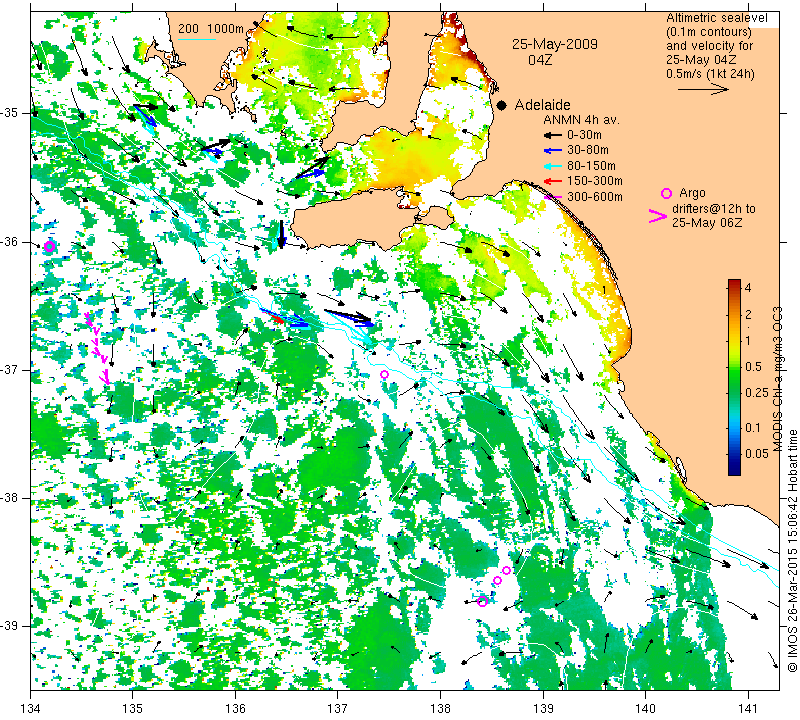Image resolution: width=800 pixels, height=720 pixels.
Task: Click the 0.5m/s velocity scale arrow
Action: 703,89
